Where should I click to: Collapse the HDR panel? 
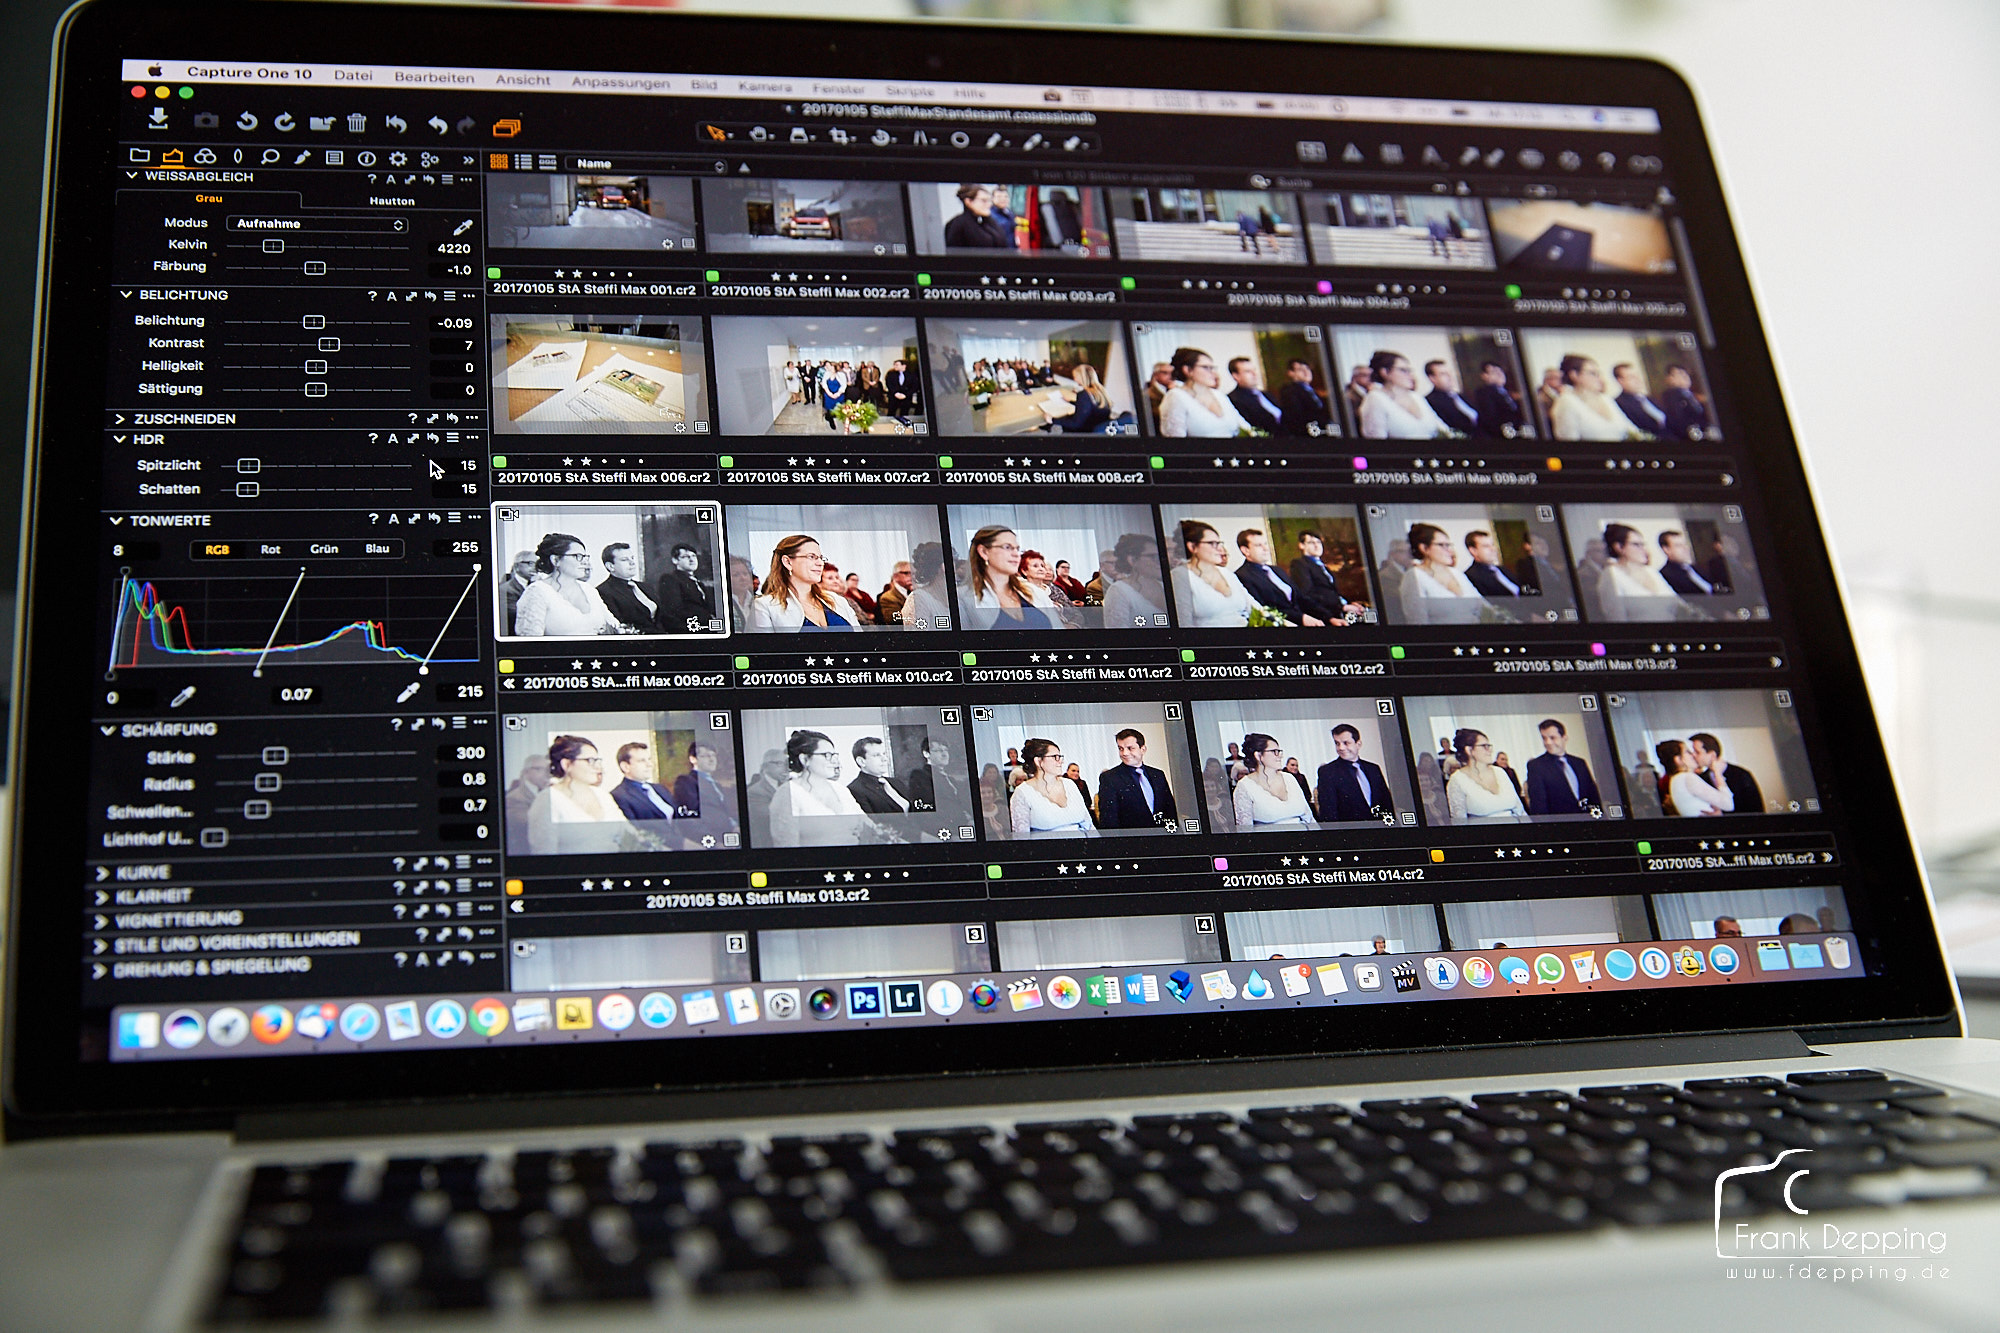tap(120, 439)
